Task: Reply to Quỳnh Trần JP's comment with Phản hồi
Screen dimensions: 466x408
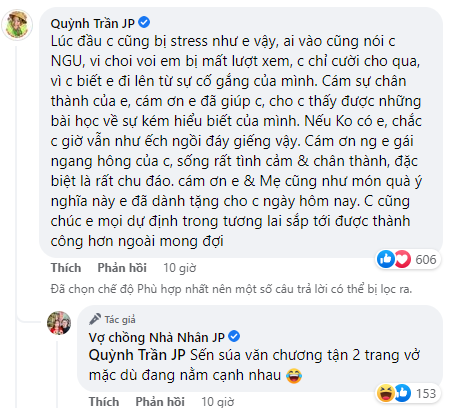Action: pos(122,268)
